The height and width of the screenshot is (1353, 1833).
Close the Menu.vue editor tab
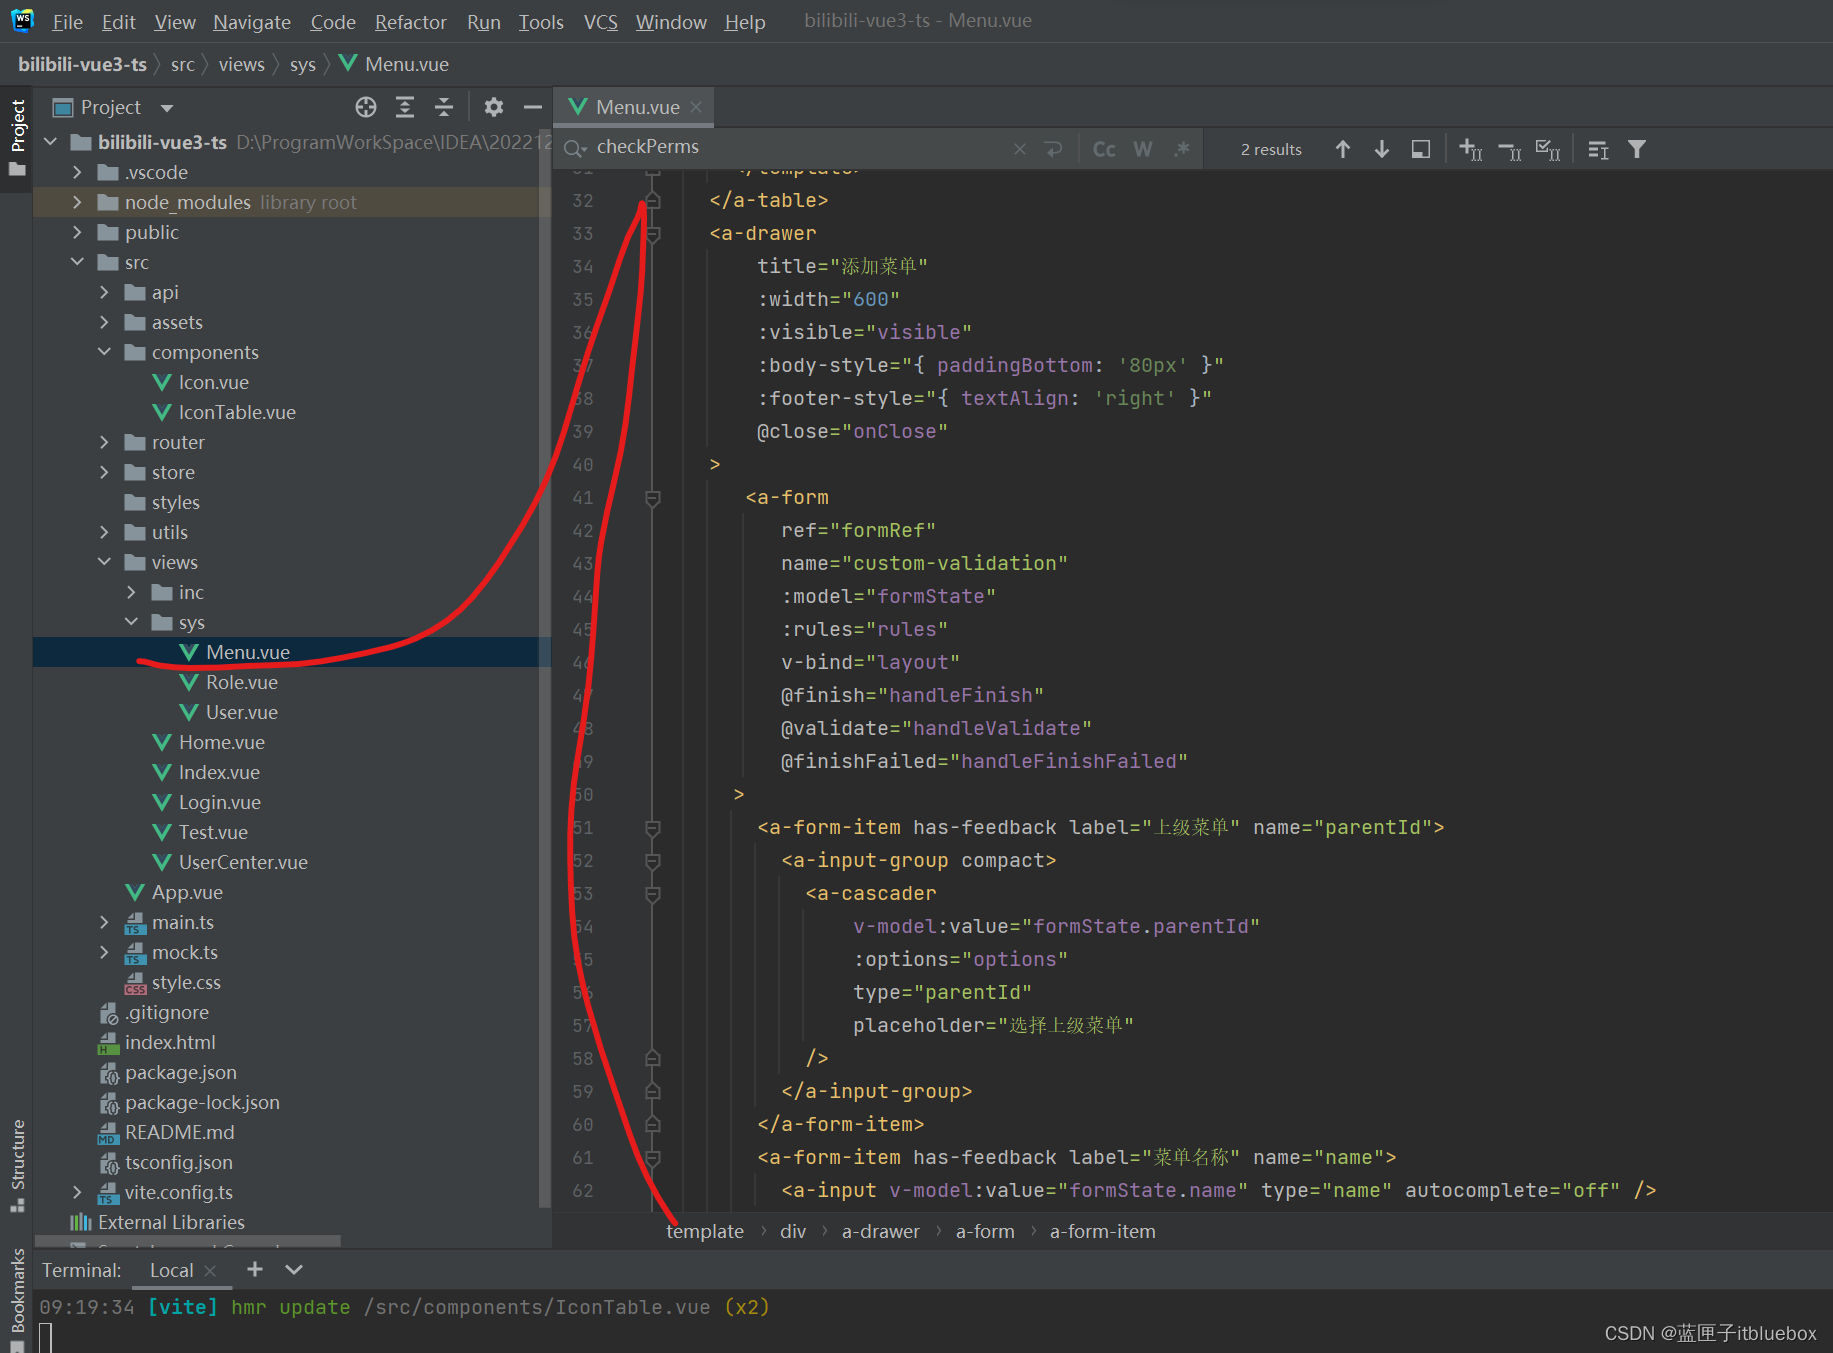pyautogui.click(x=696, y=107)
